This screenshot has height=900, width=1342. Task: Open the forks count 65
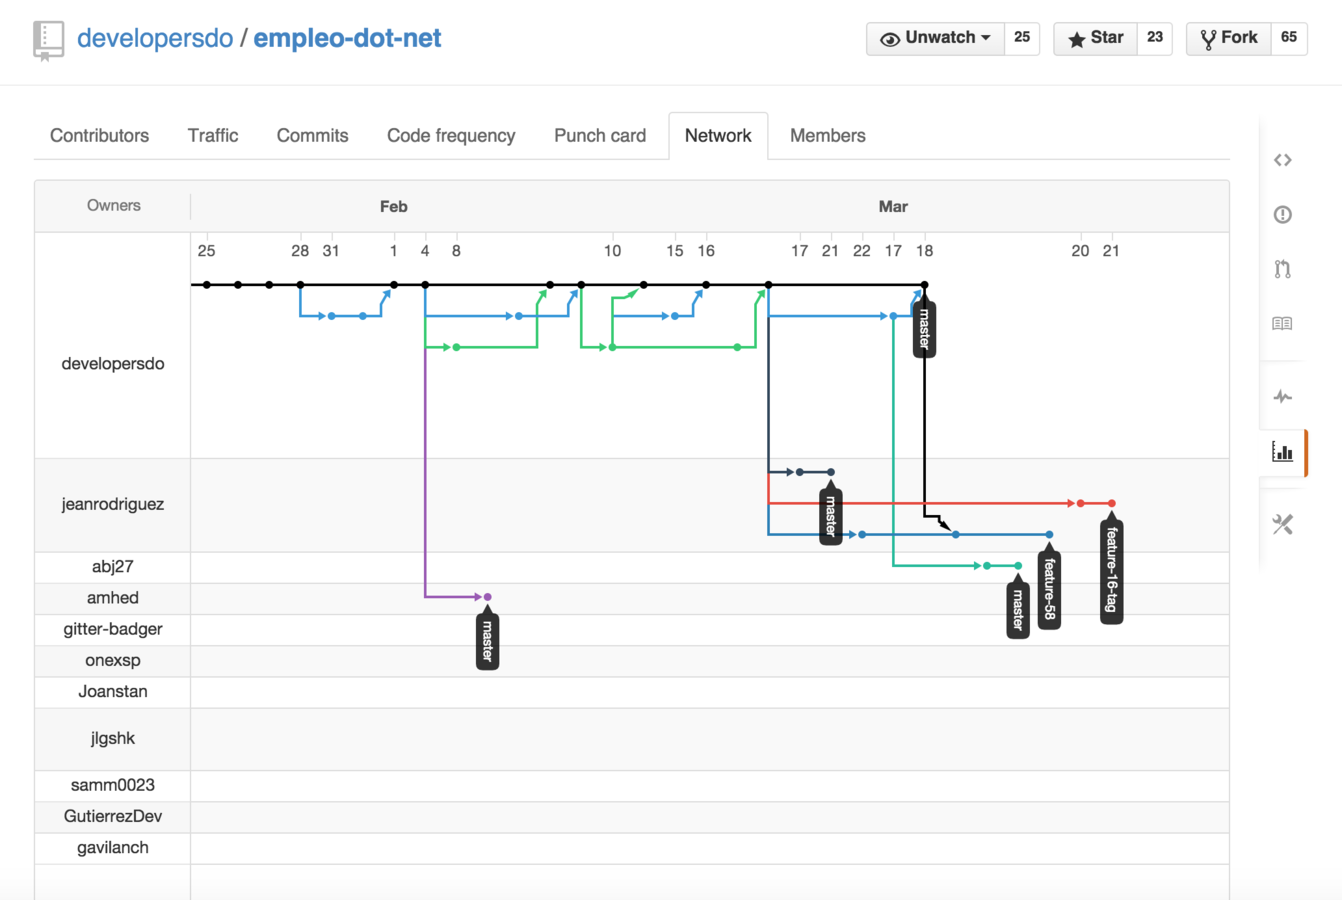coord(1289,38)
